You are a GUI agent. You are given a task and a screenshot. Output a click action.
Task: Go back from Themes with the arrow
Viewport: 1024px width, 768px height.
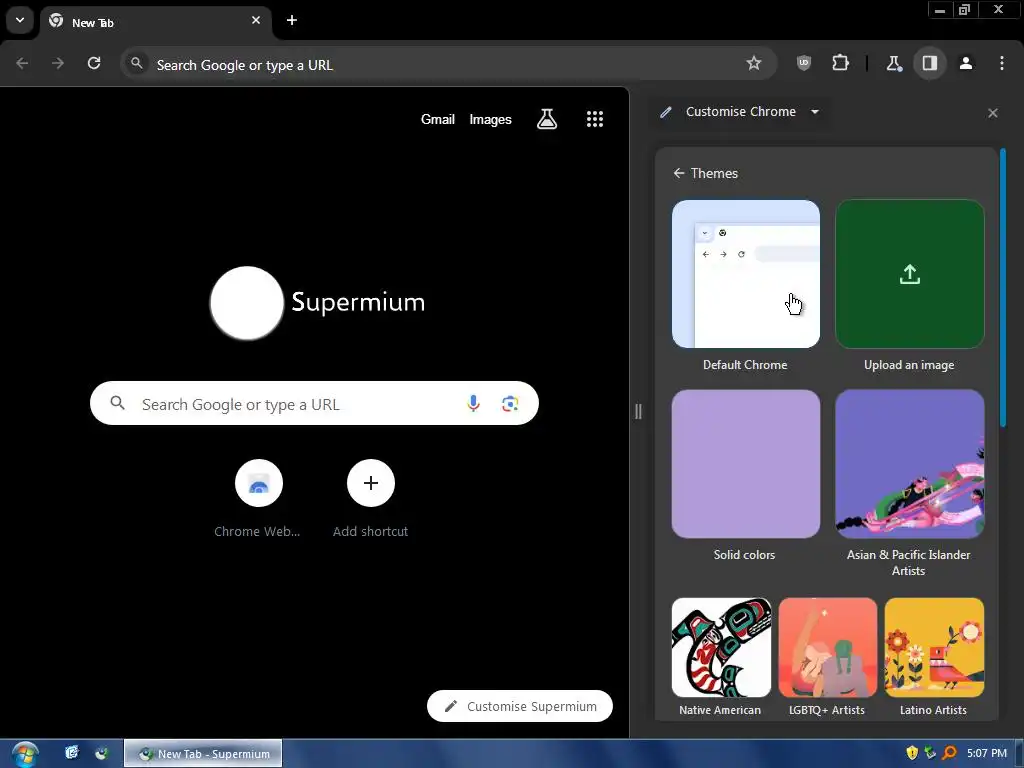point(679,173)
